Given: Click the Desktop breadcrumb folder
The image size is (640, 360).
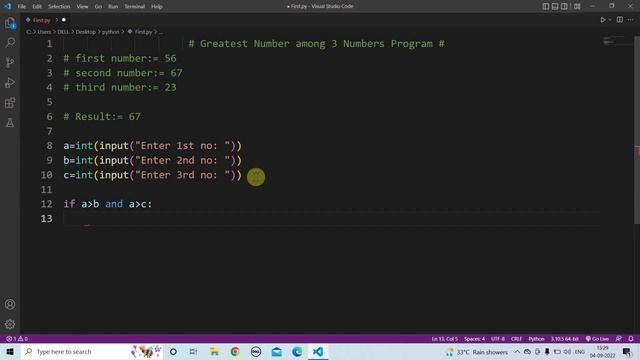Looking at the screenshot, I should point(85,32).
